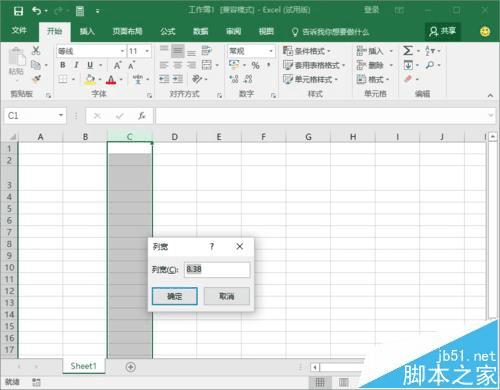500x390 pixels.
Task: Click the AutoSum sigma icon
Action: 408,51
